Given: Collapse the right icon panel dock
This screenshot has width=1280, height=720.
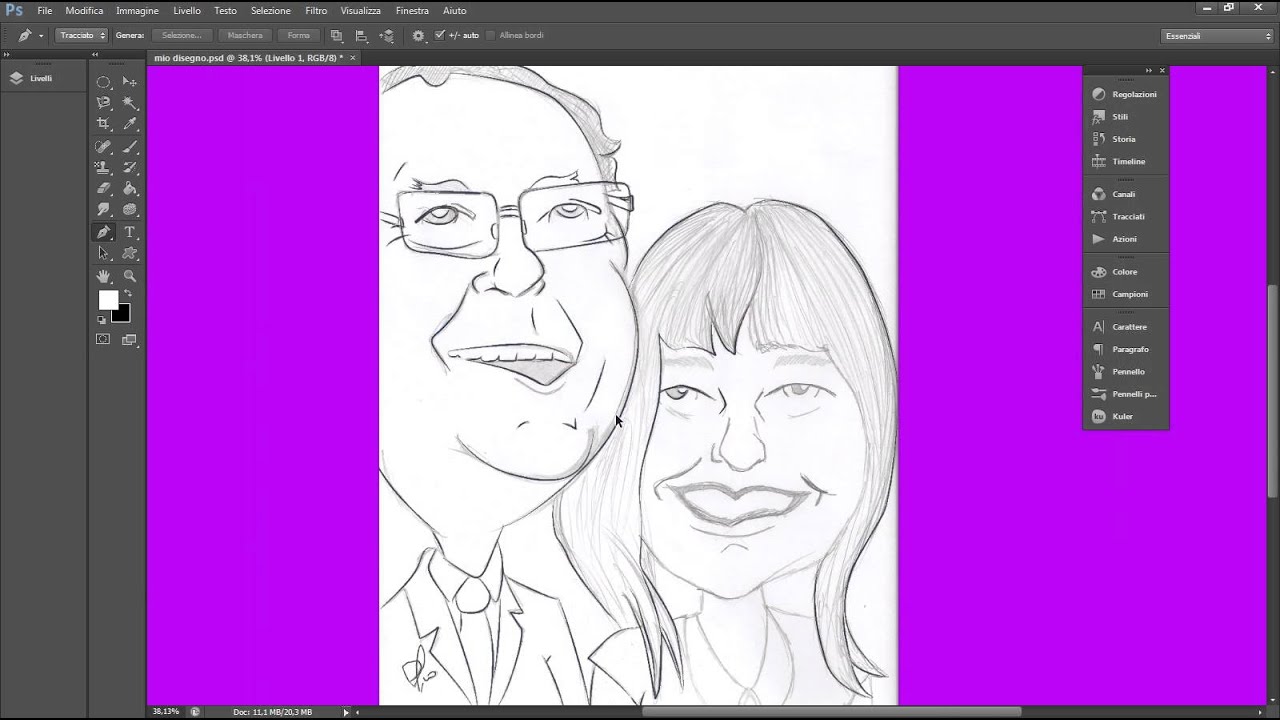Looking at the screenshot, I should (1149, 70).
